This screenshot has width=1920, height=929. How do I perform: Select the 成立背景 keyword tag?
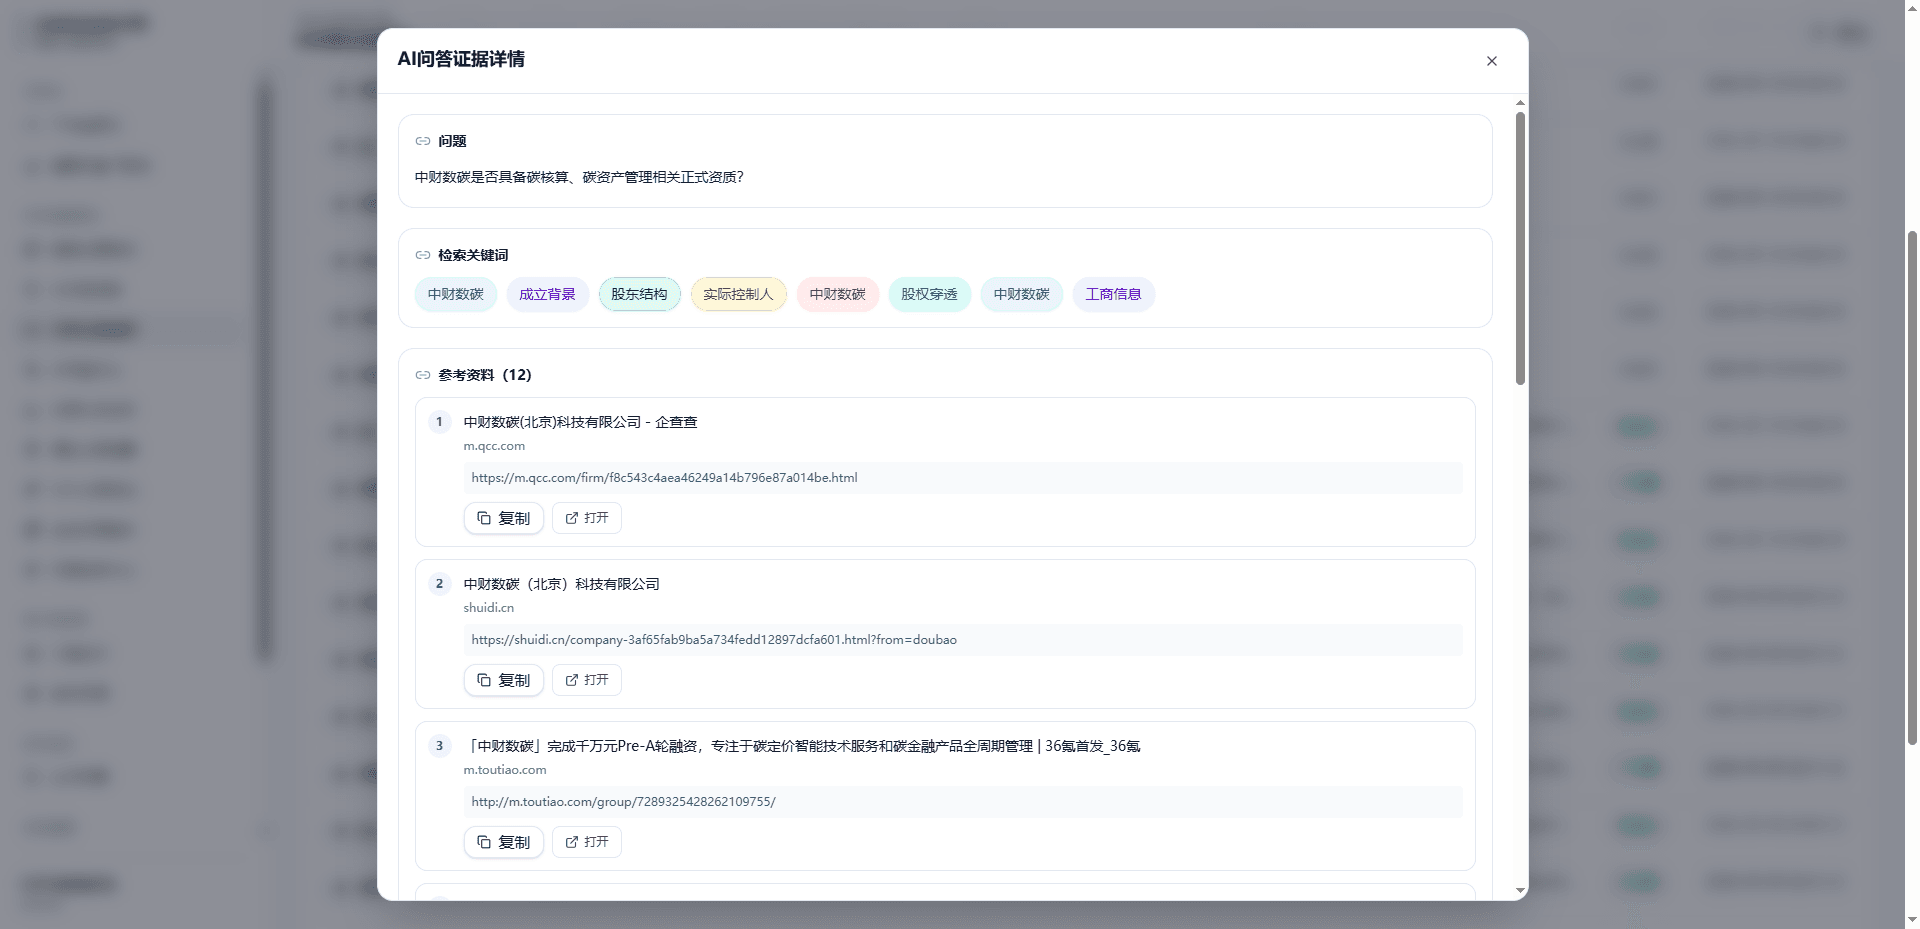click(x=547, y=294)
